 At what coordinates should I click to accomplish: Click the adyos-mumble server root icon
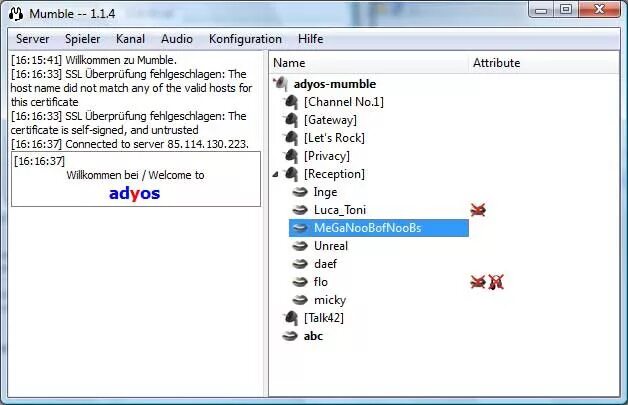[x=281, y=84]
